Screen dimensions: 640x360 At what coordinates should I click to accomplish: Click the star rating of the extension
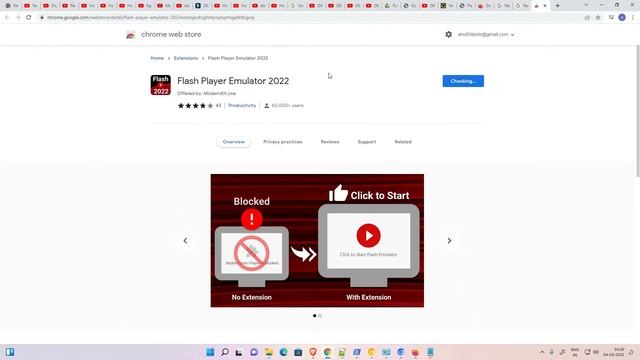pos(195,105)
